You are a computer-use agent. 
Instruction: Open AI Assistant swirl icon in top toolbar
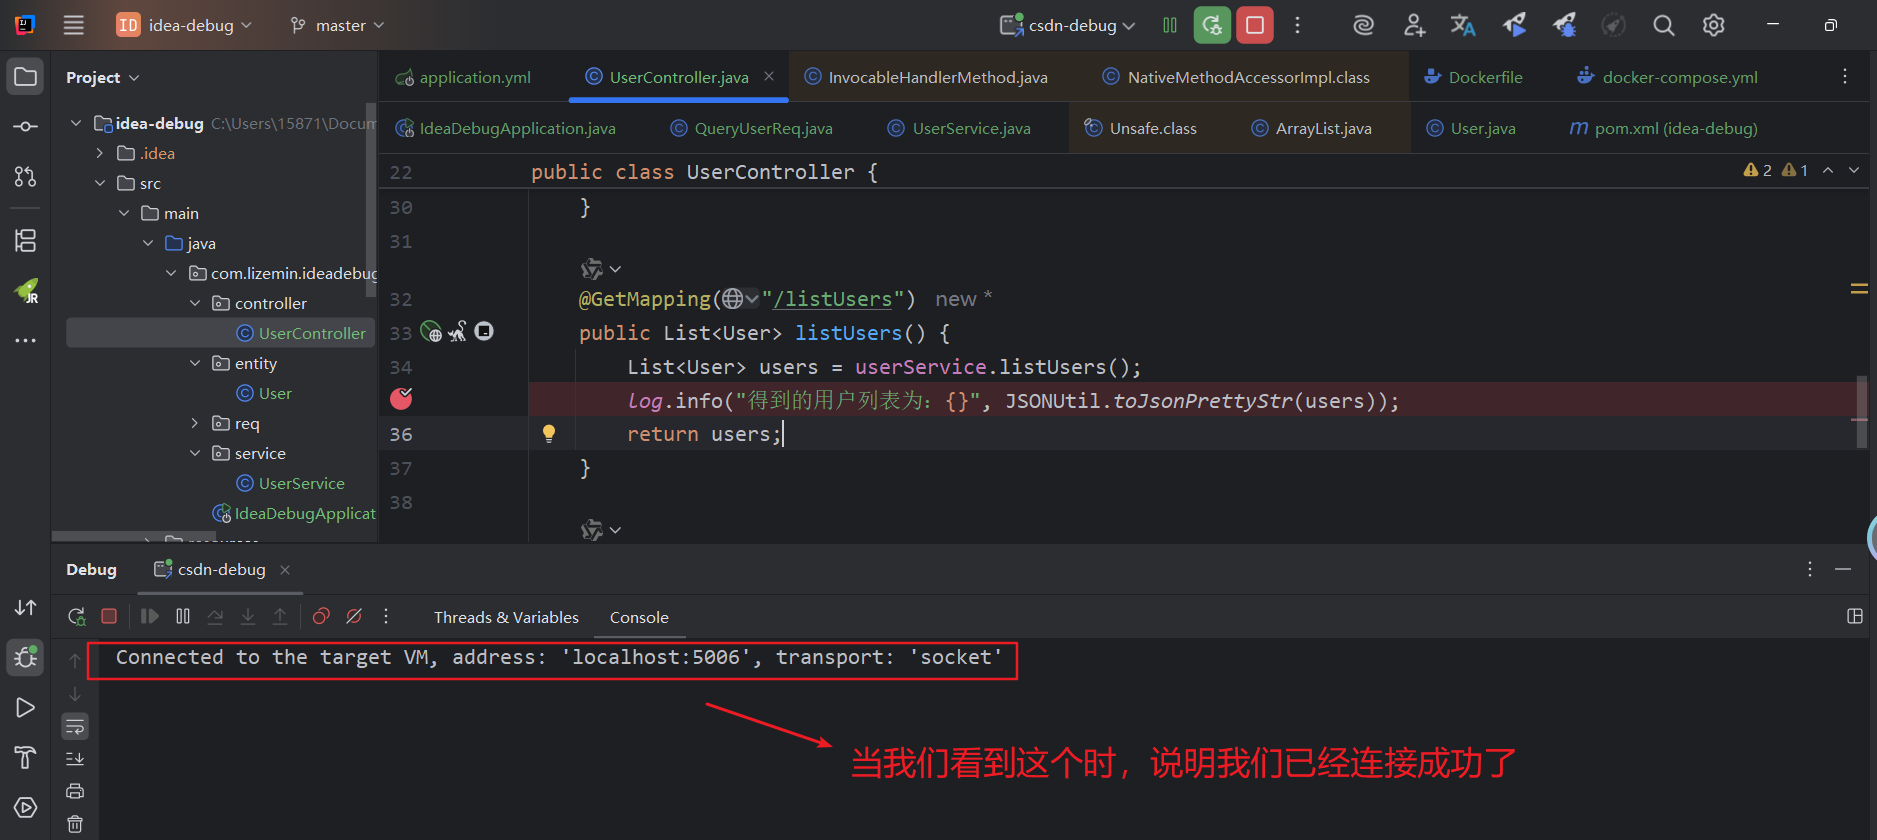pos(1363,25)
